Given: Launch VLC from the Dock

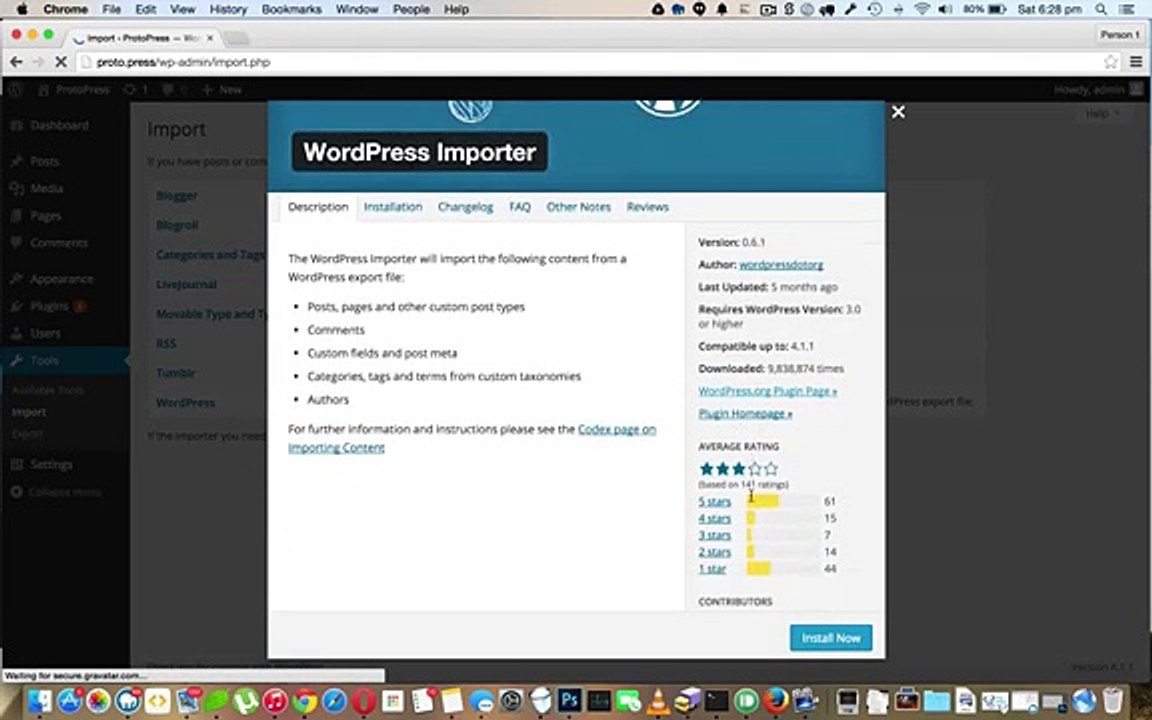Looking at the screenshot, I should click(658, 700).
